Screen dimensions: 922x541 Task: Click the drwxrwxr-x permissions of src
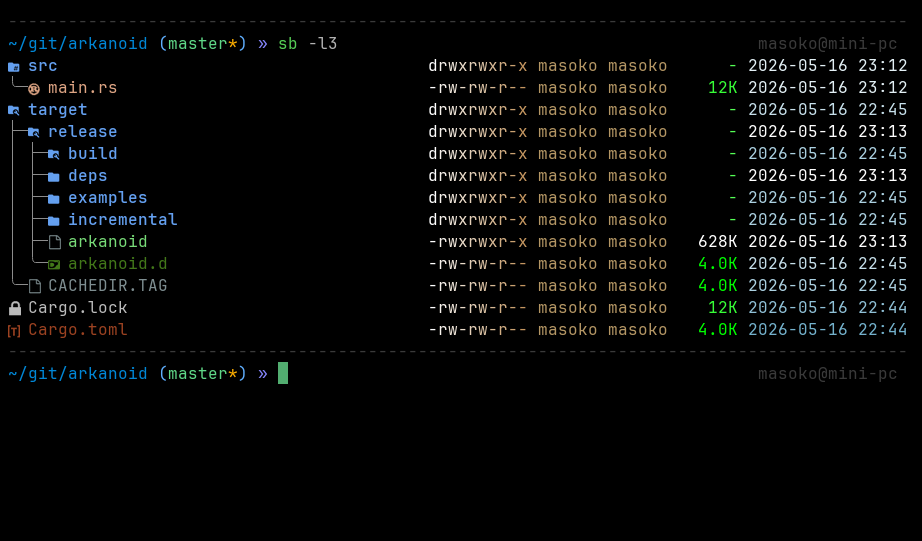coord(477,65)
